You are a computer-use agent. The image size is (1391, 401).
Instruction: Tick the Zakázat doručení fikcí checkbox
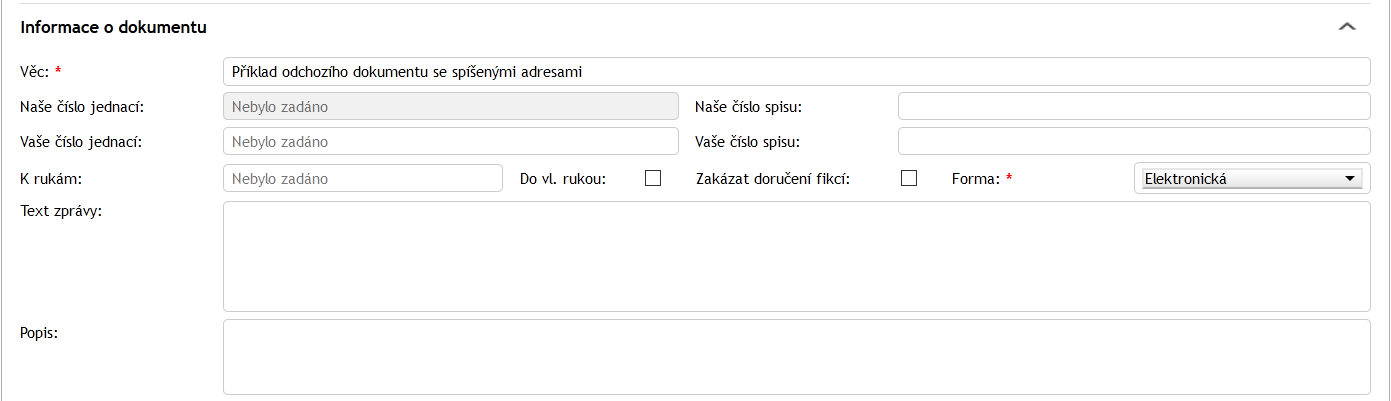coord(909,179)
